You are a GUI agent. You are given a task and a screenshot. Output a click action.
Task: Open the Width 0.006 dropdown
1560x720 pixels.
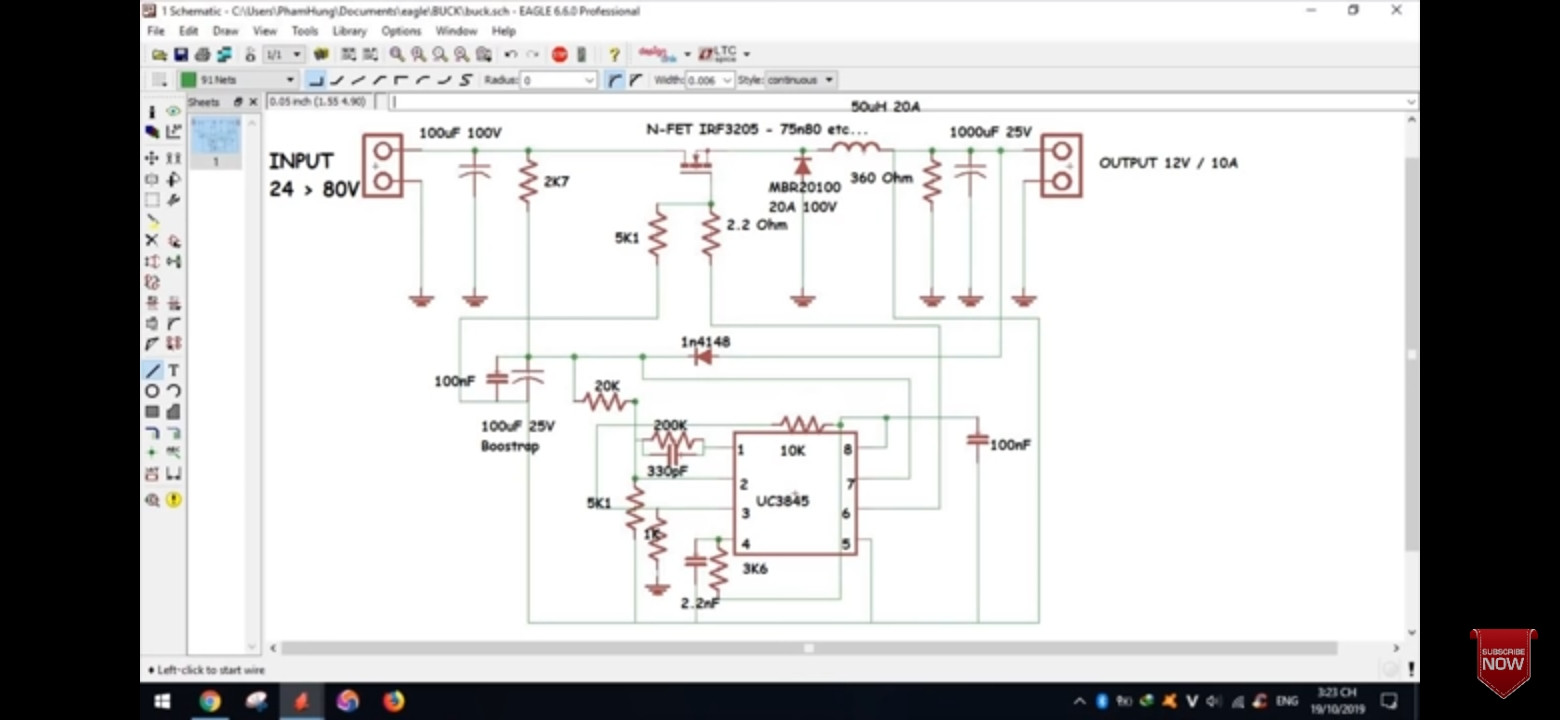coord(709,80)
